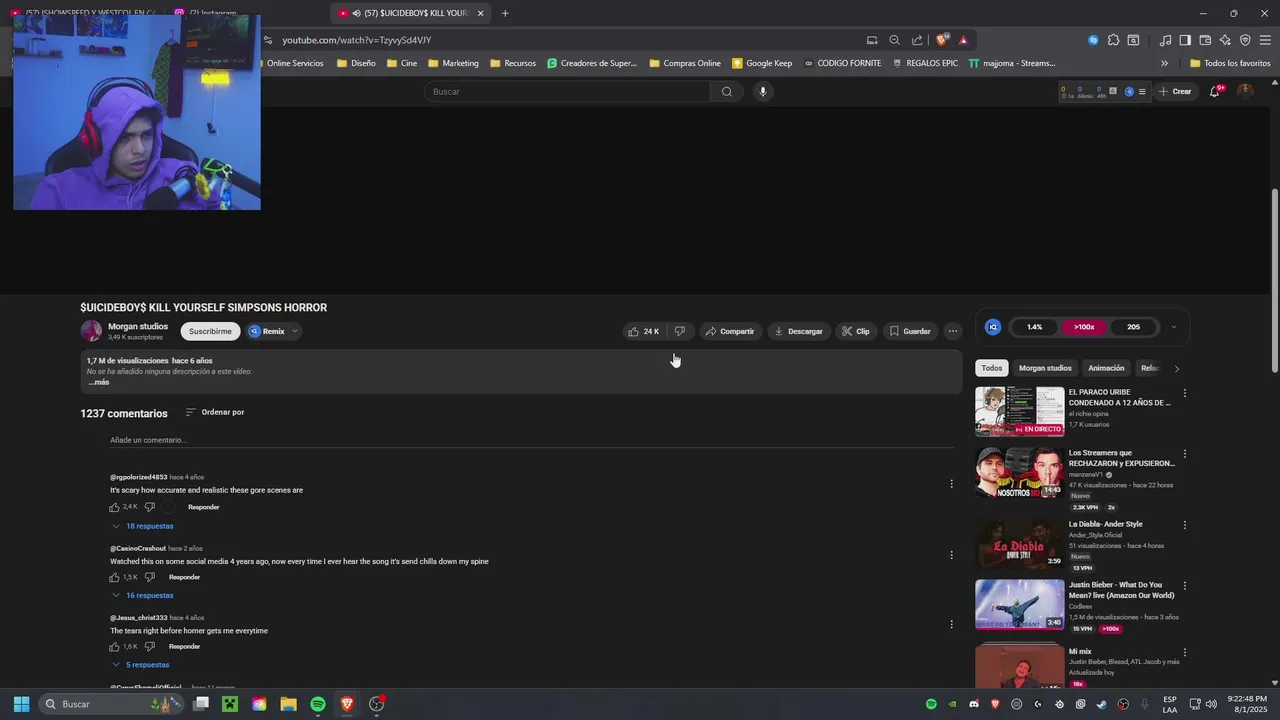Create a Clip of the video
Image resolution: width=1280 pixels, height=720 pixels.
855,331
